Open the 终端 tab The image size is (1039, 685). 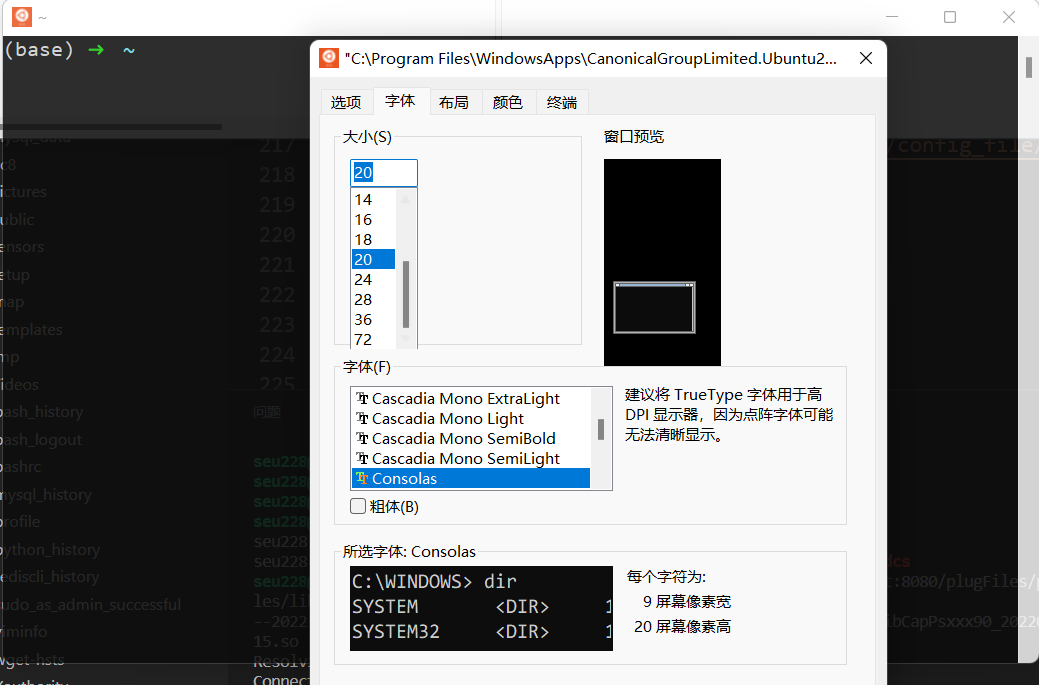click(x=561, y=101)
